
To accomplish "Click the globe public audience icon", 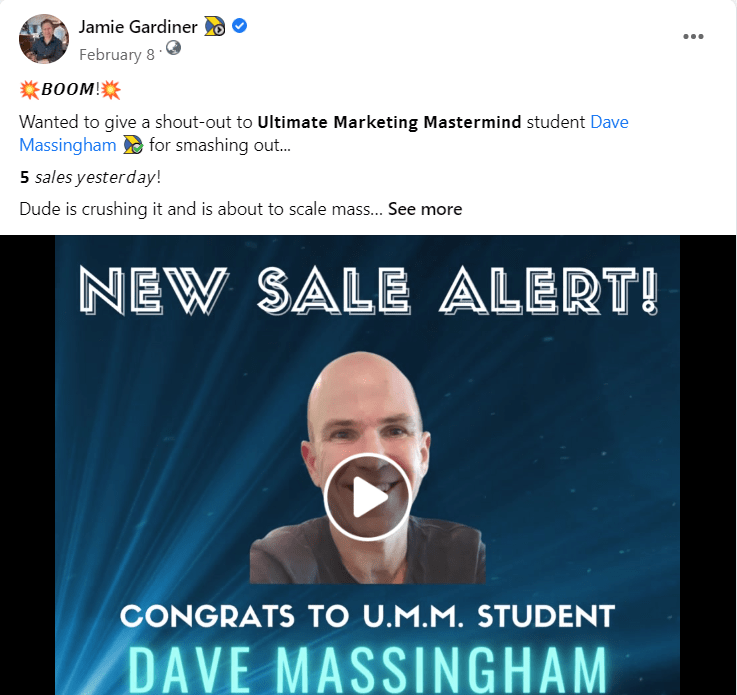I will tap(173, 47).
